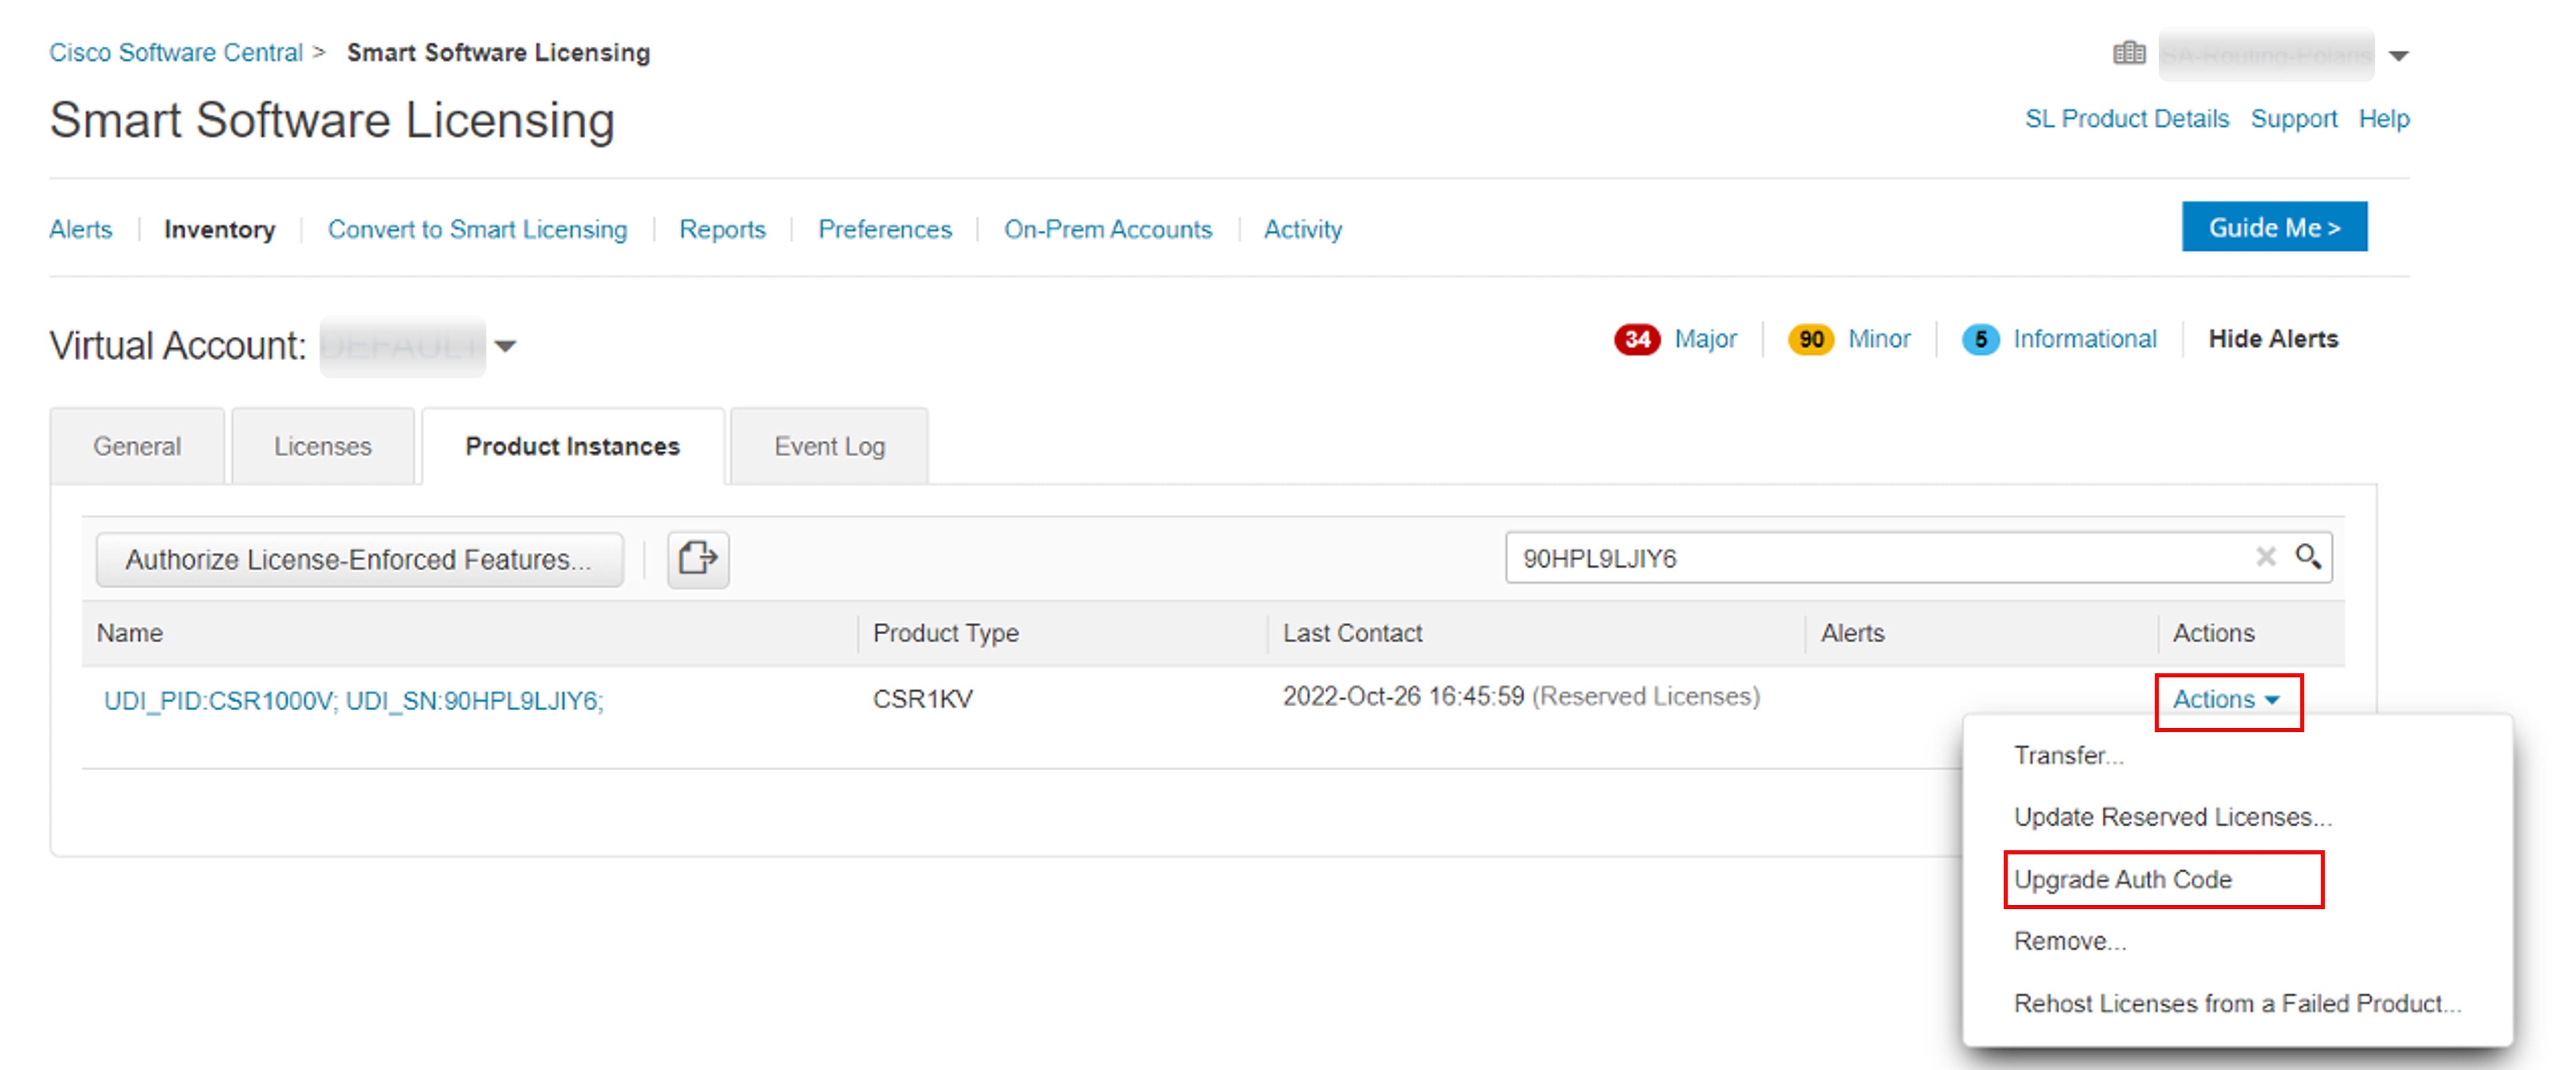Image resolution: width=2576 pixels, height=1070 pixels.
Task: Open the UDI_PID:CSR1000V product instance link
Action: coord(354,700)
